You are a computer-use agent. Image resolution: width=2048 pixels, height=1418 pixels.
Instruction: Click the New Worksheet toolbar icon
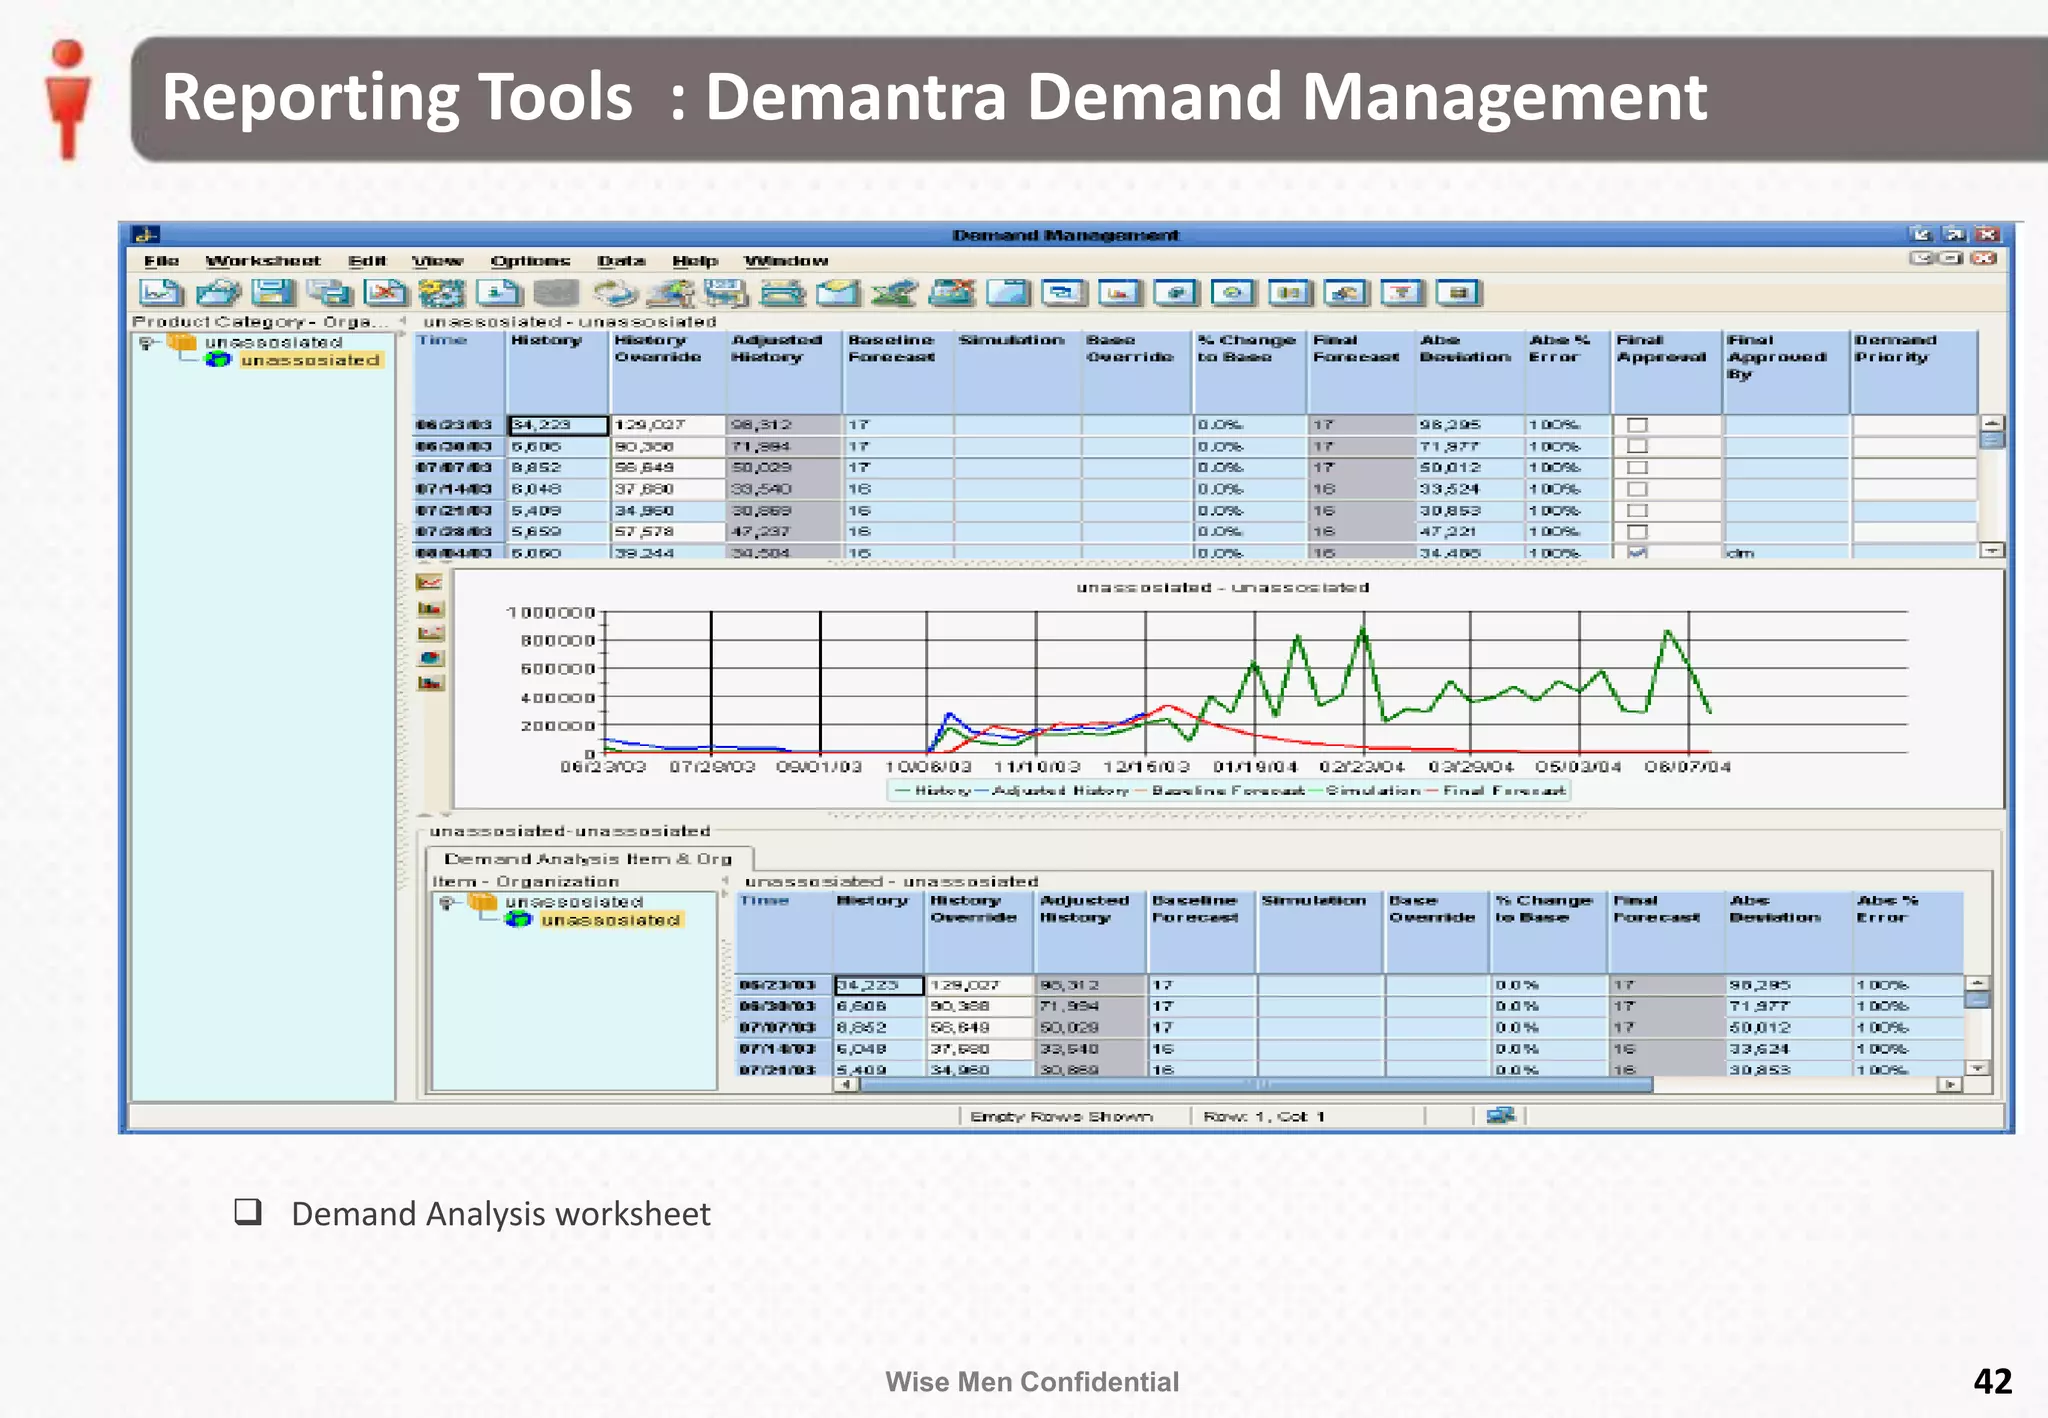click(x=161, y=292)
